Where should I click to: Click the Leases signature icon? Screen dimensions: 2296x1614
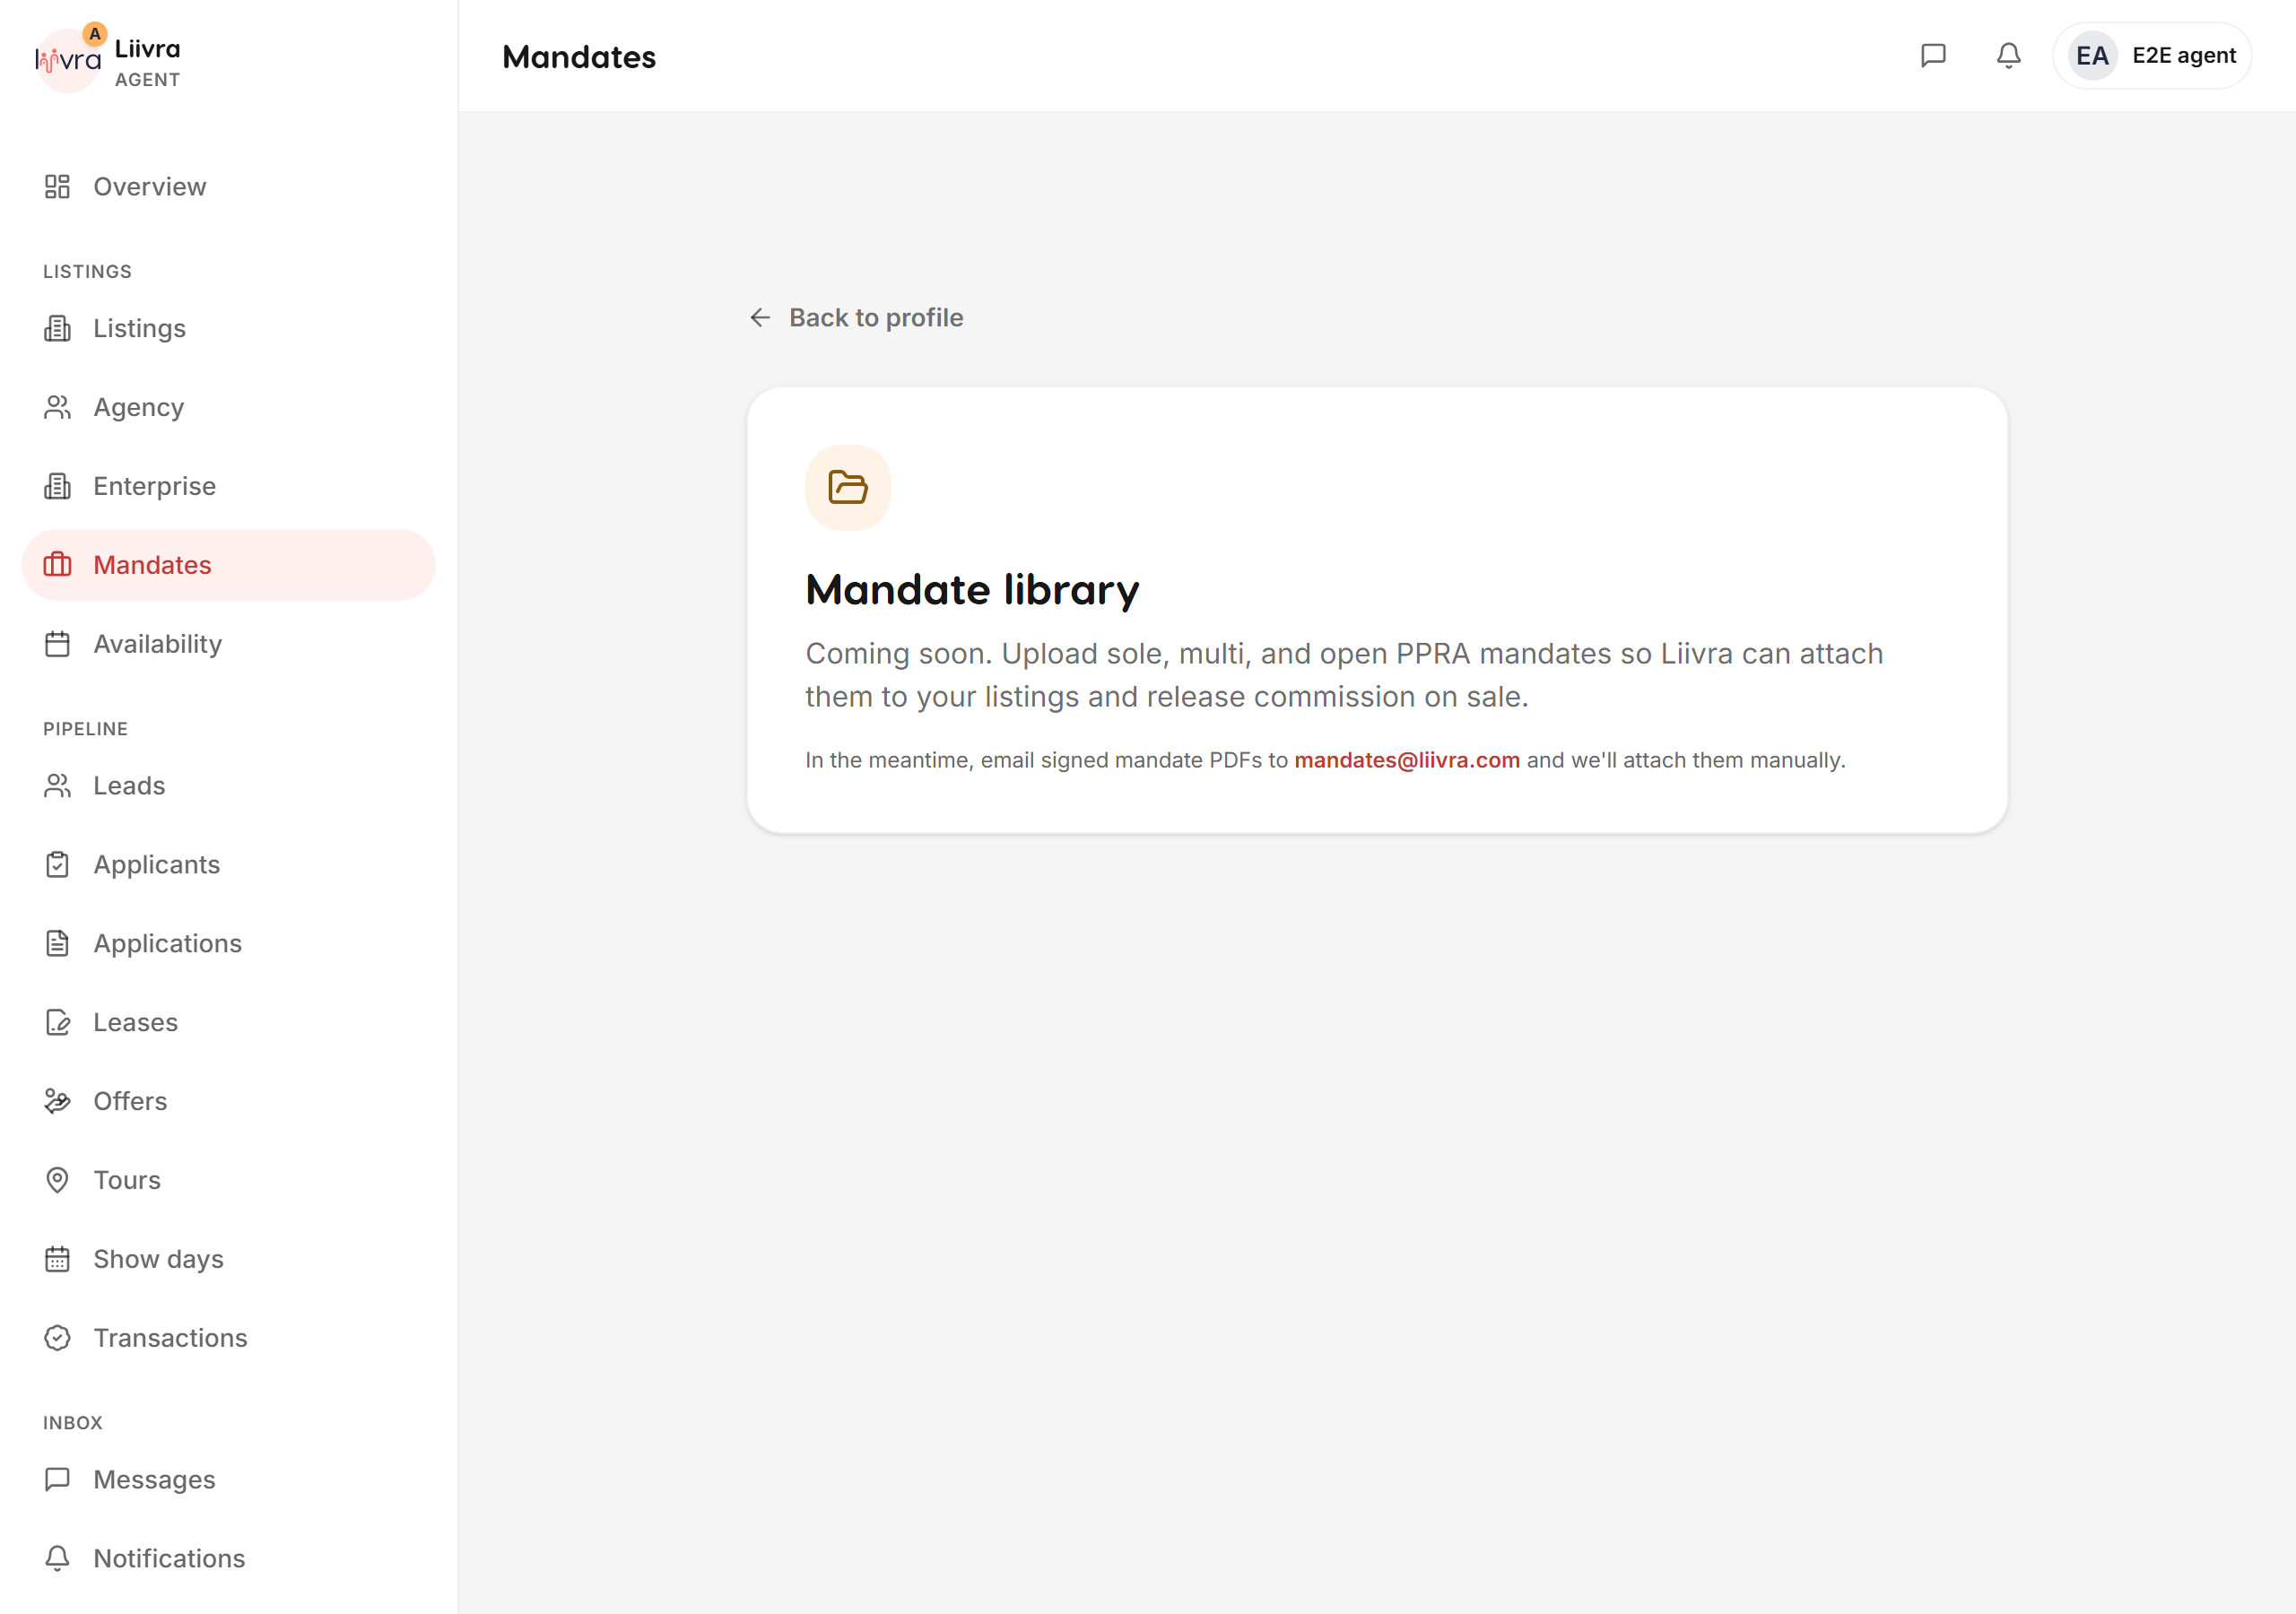[57, 1022]
